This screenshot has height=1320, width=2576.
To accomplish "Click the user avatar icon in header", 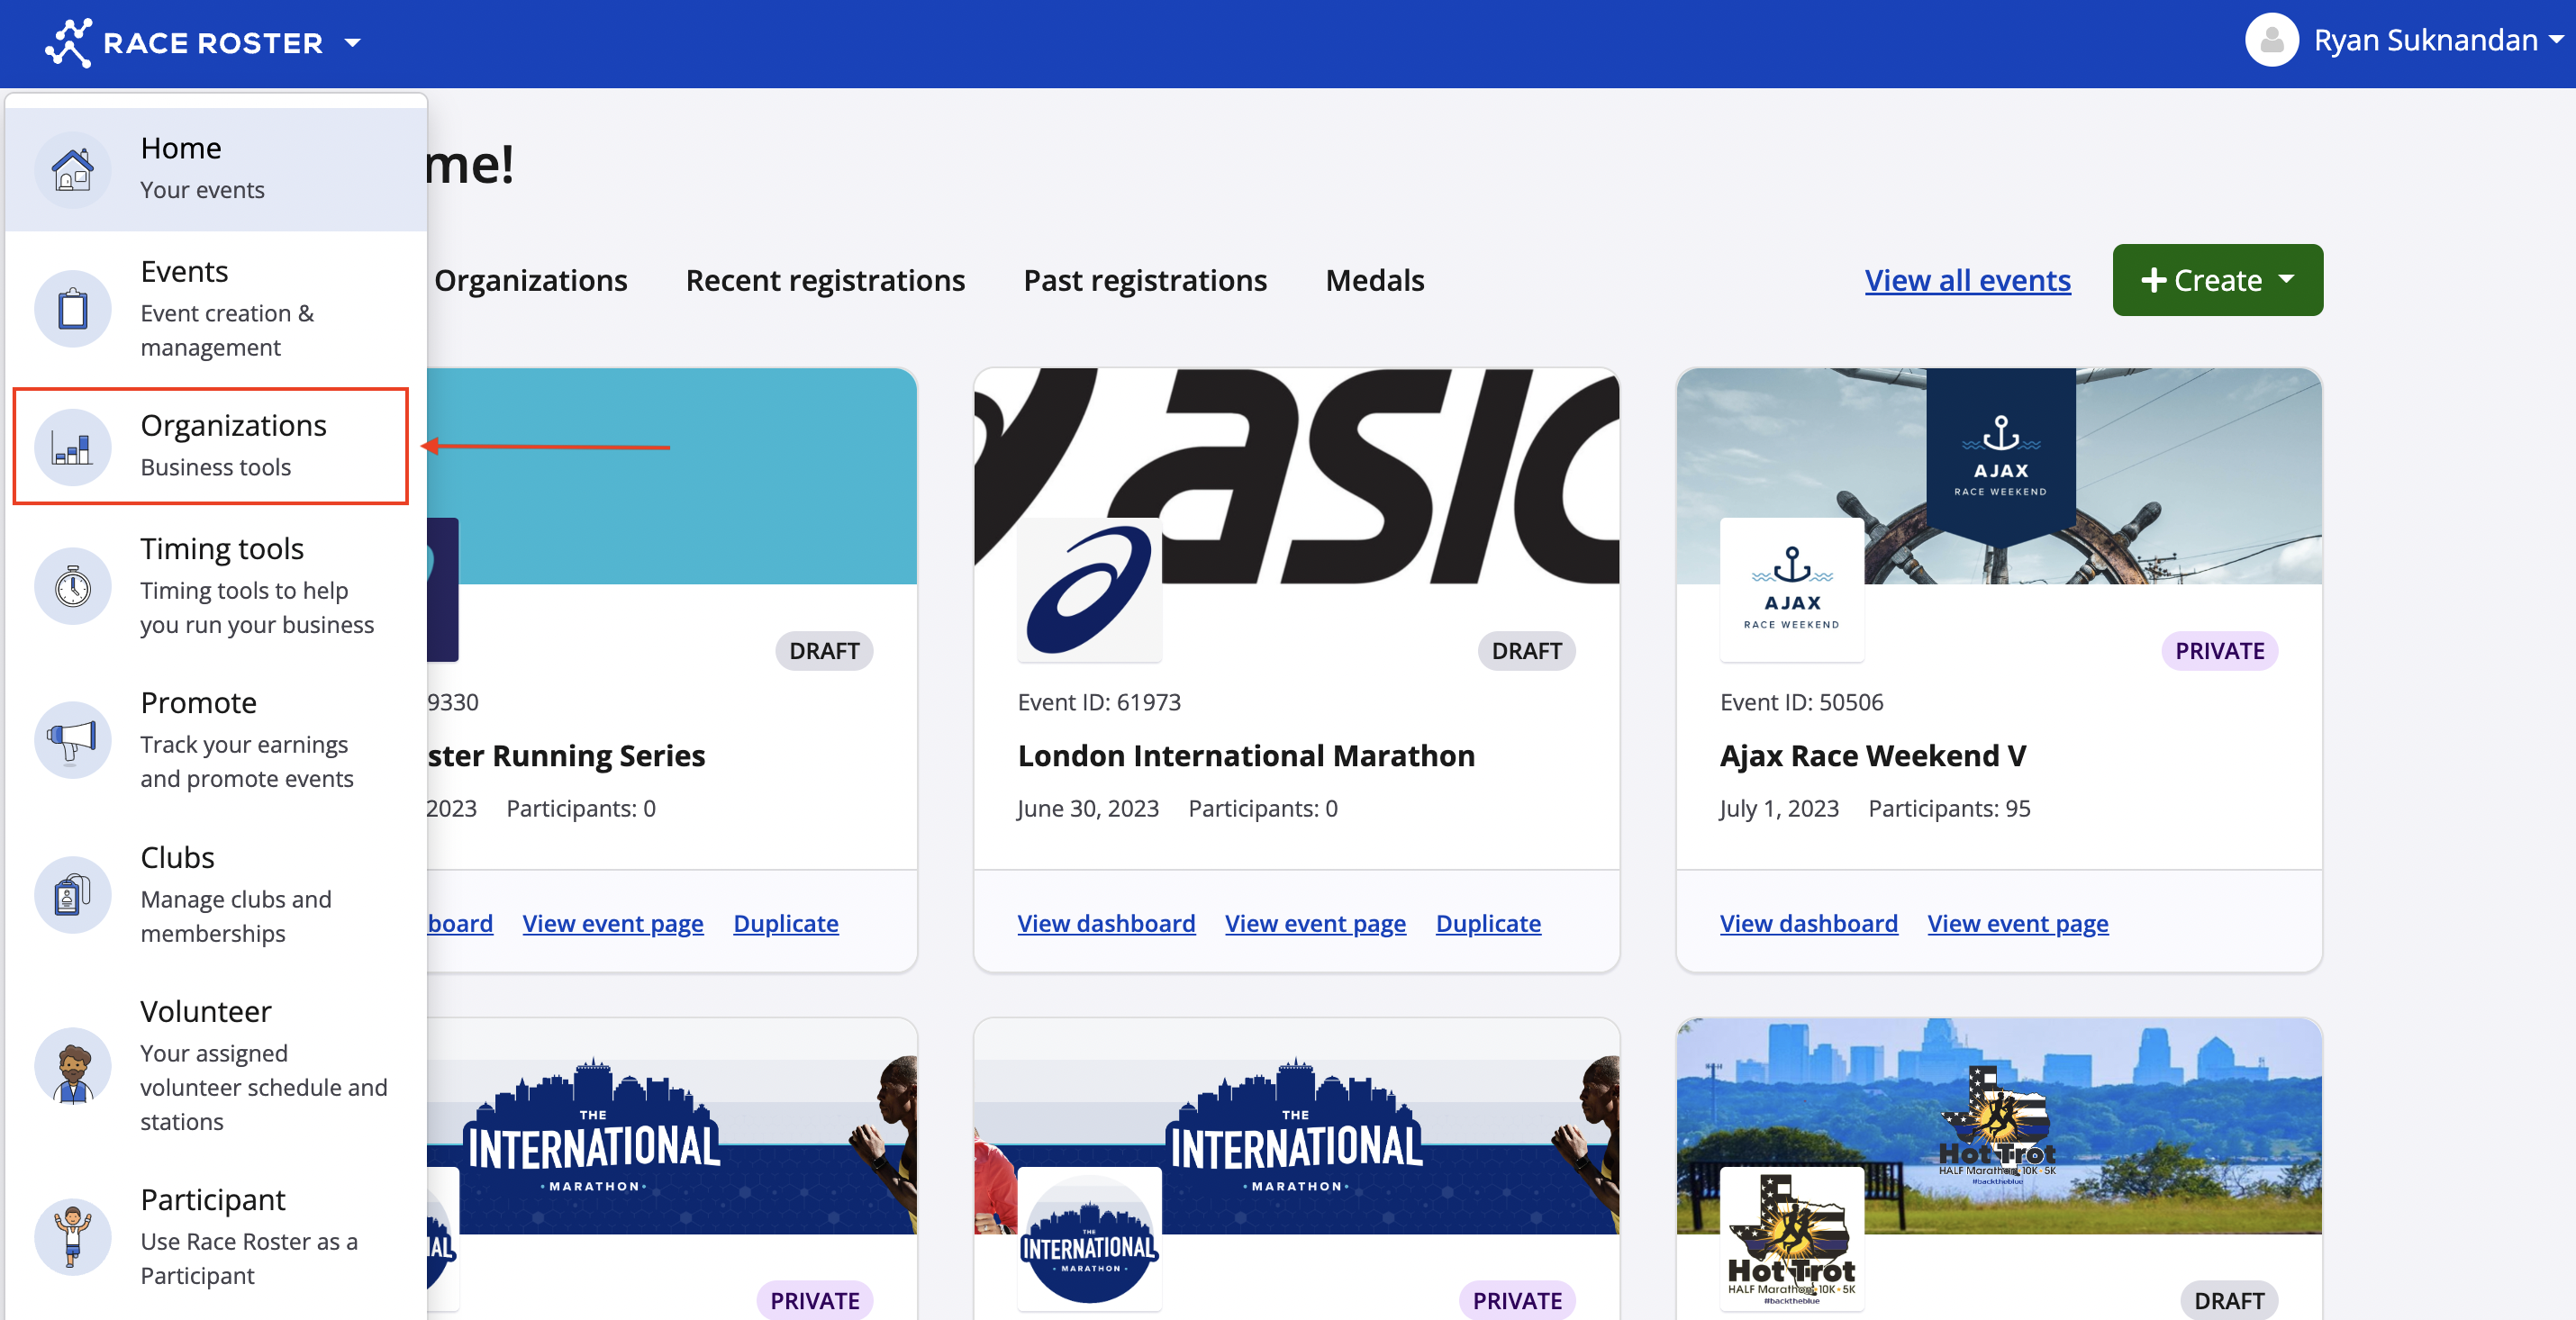I will pos(2271,40).
